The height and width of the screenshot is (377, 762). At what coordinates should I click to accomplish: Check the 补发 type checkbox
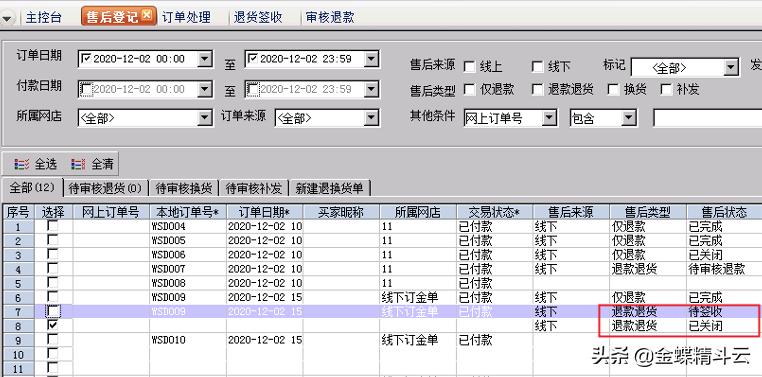[666, 90]
